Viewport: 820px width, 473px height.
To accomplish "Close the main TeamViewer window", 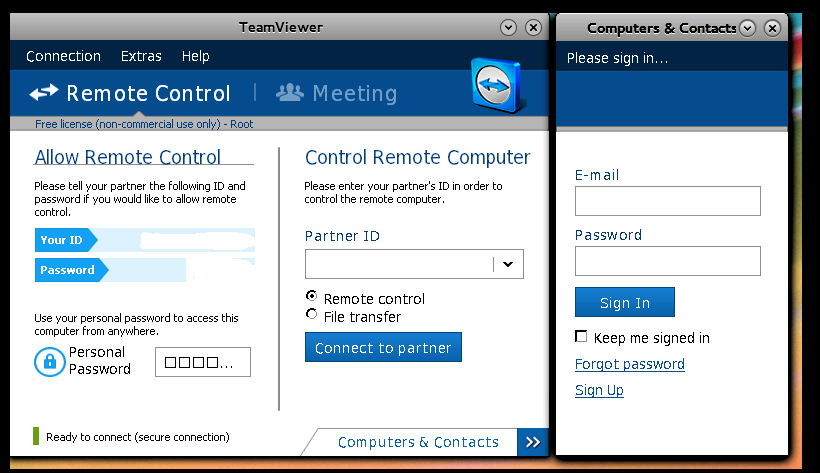I will click(533, 27).
